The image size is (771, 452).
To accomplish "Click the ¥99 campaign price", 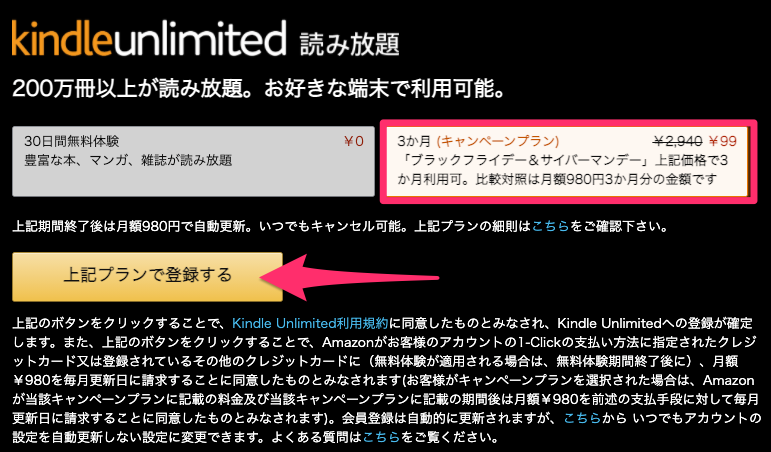I will coord(723,142).
